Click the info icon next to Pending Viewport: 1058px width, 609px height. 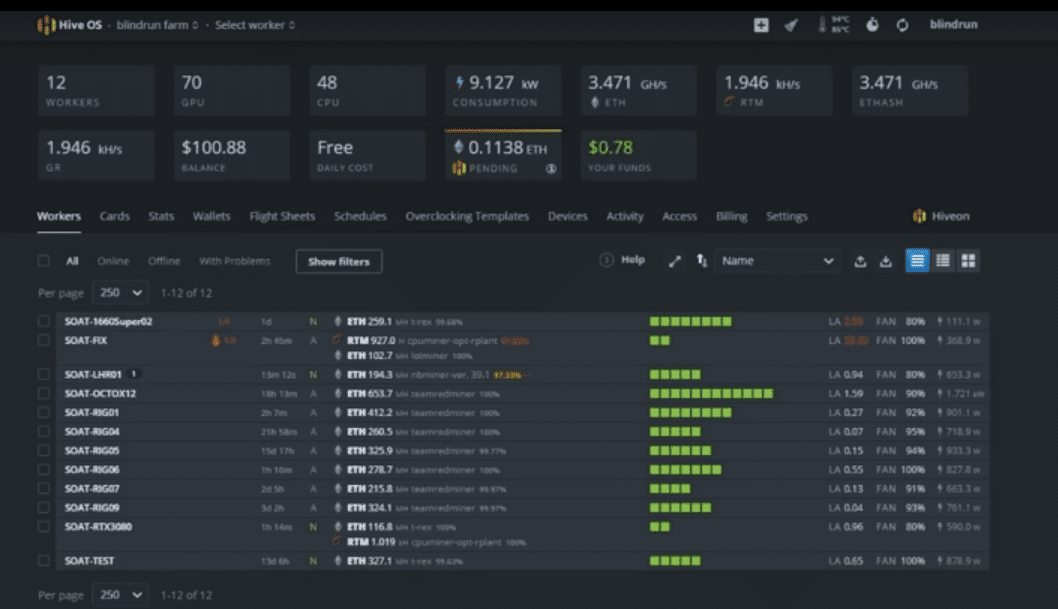click(551, 169)
